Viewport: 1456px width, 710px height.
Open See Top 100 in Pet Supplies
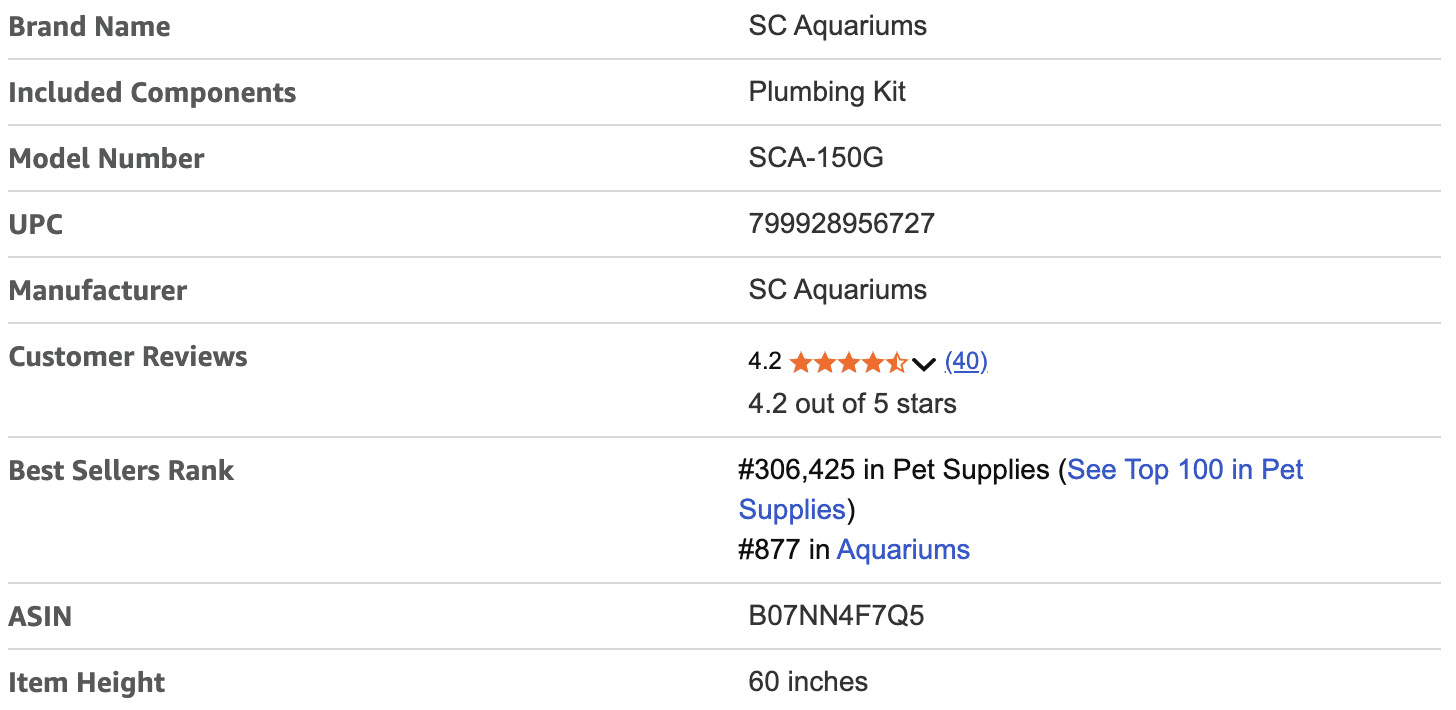pyautogui.click(x=1185, y=470)
